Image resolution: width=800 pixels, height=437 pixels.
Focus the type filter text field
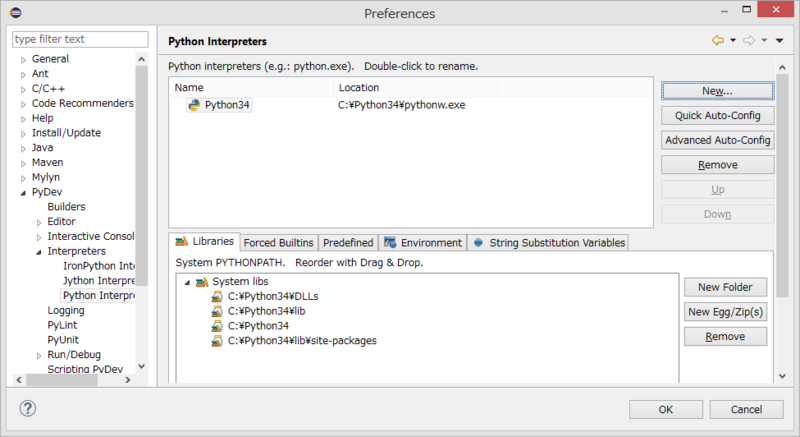click(x=80, y=39)
